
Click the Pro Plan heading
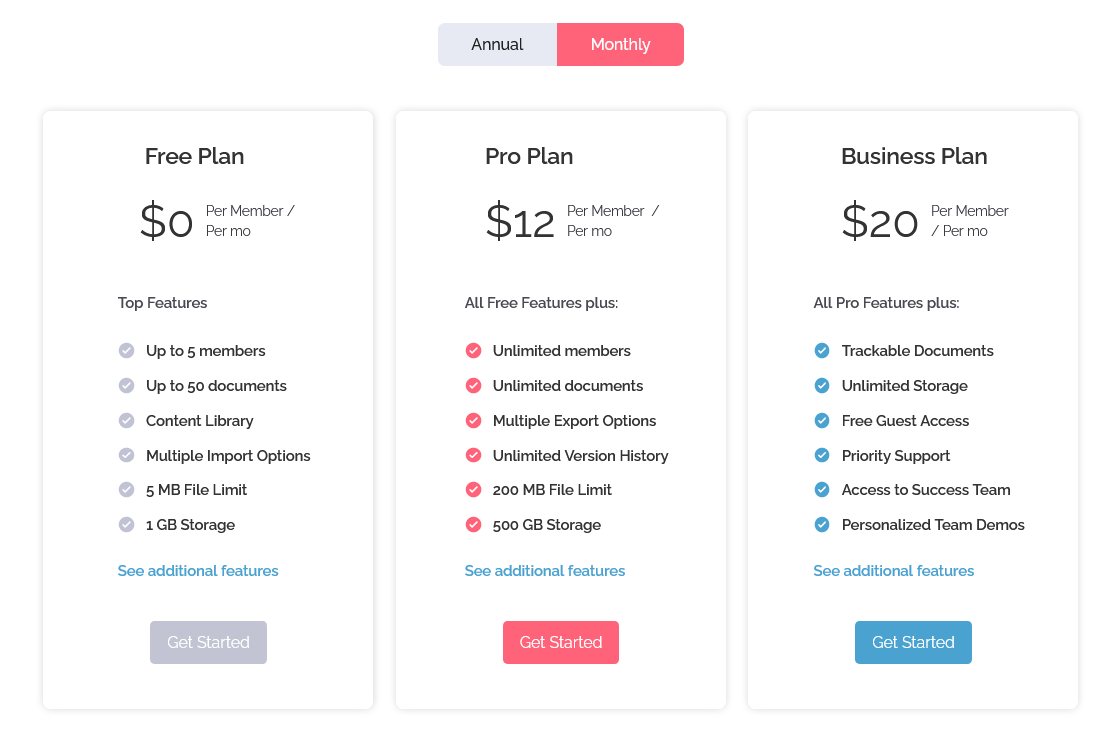pyautogui.click(x=529, y=157)
